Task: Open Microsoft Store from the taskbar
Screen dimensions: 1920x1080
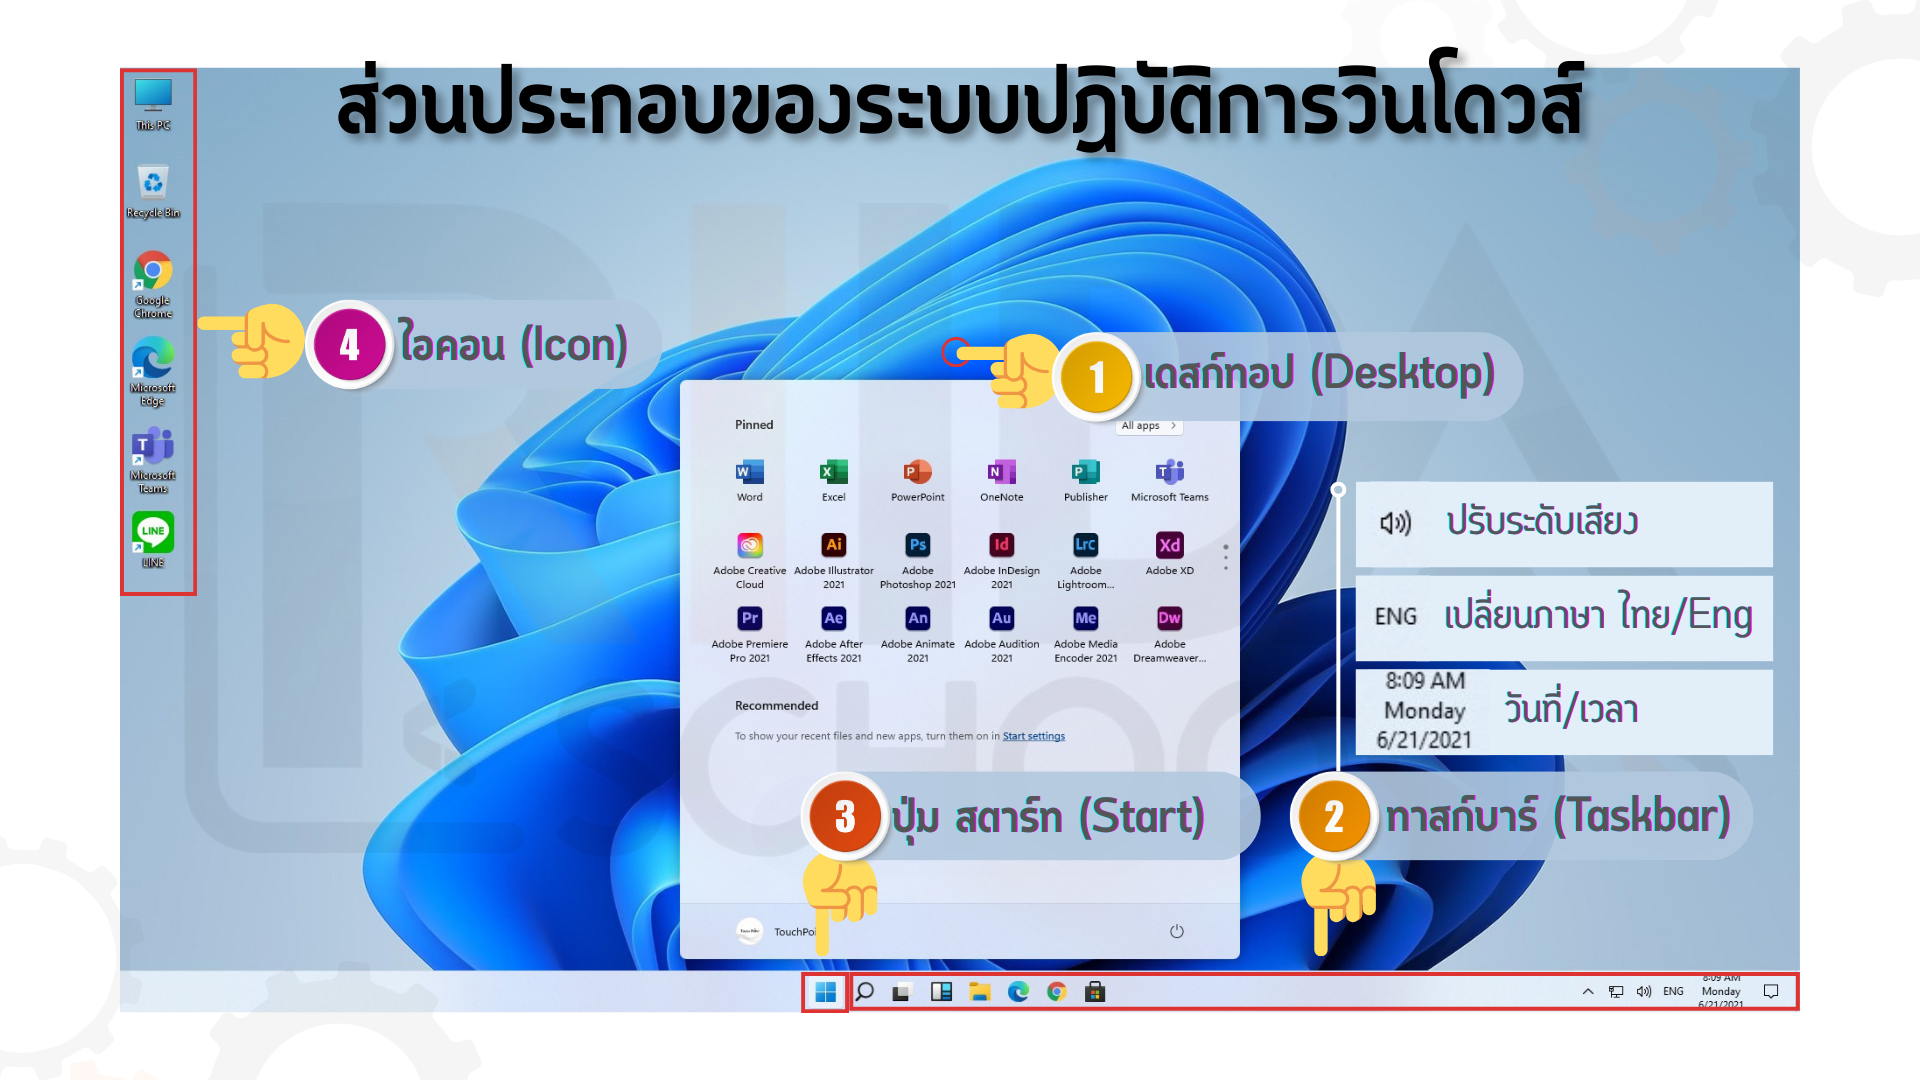Action: (x=1095, y=992)
